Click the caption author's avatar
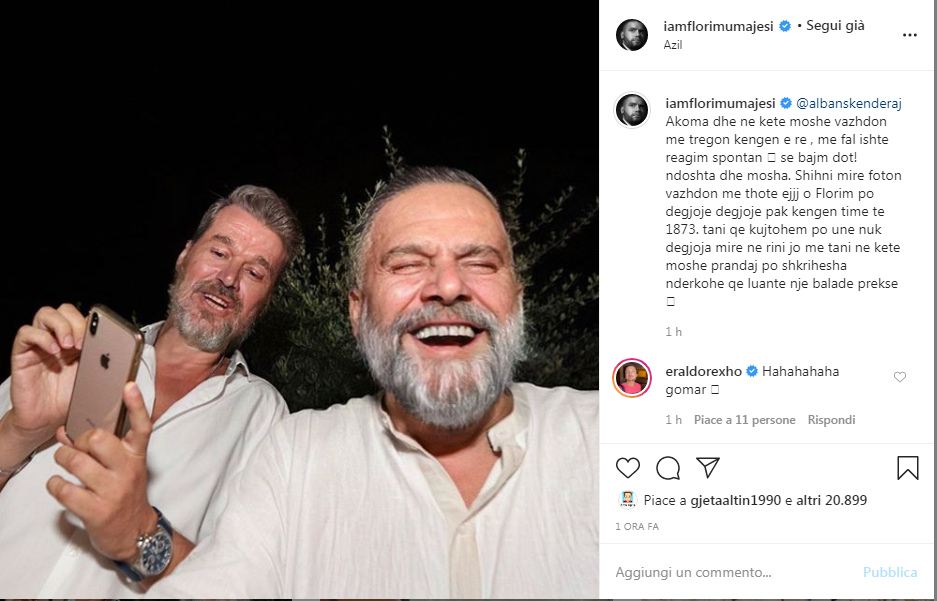Image resolution: width=937 pixels, height=601 pixels. tap(632, 110)
